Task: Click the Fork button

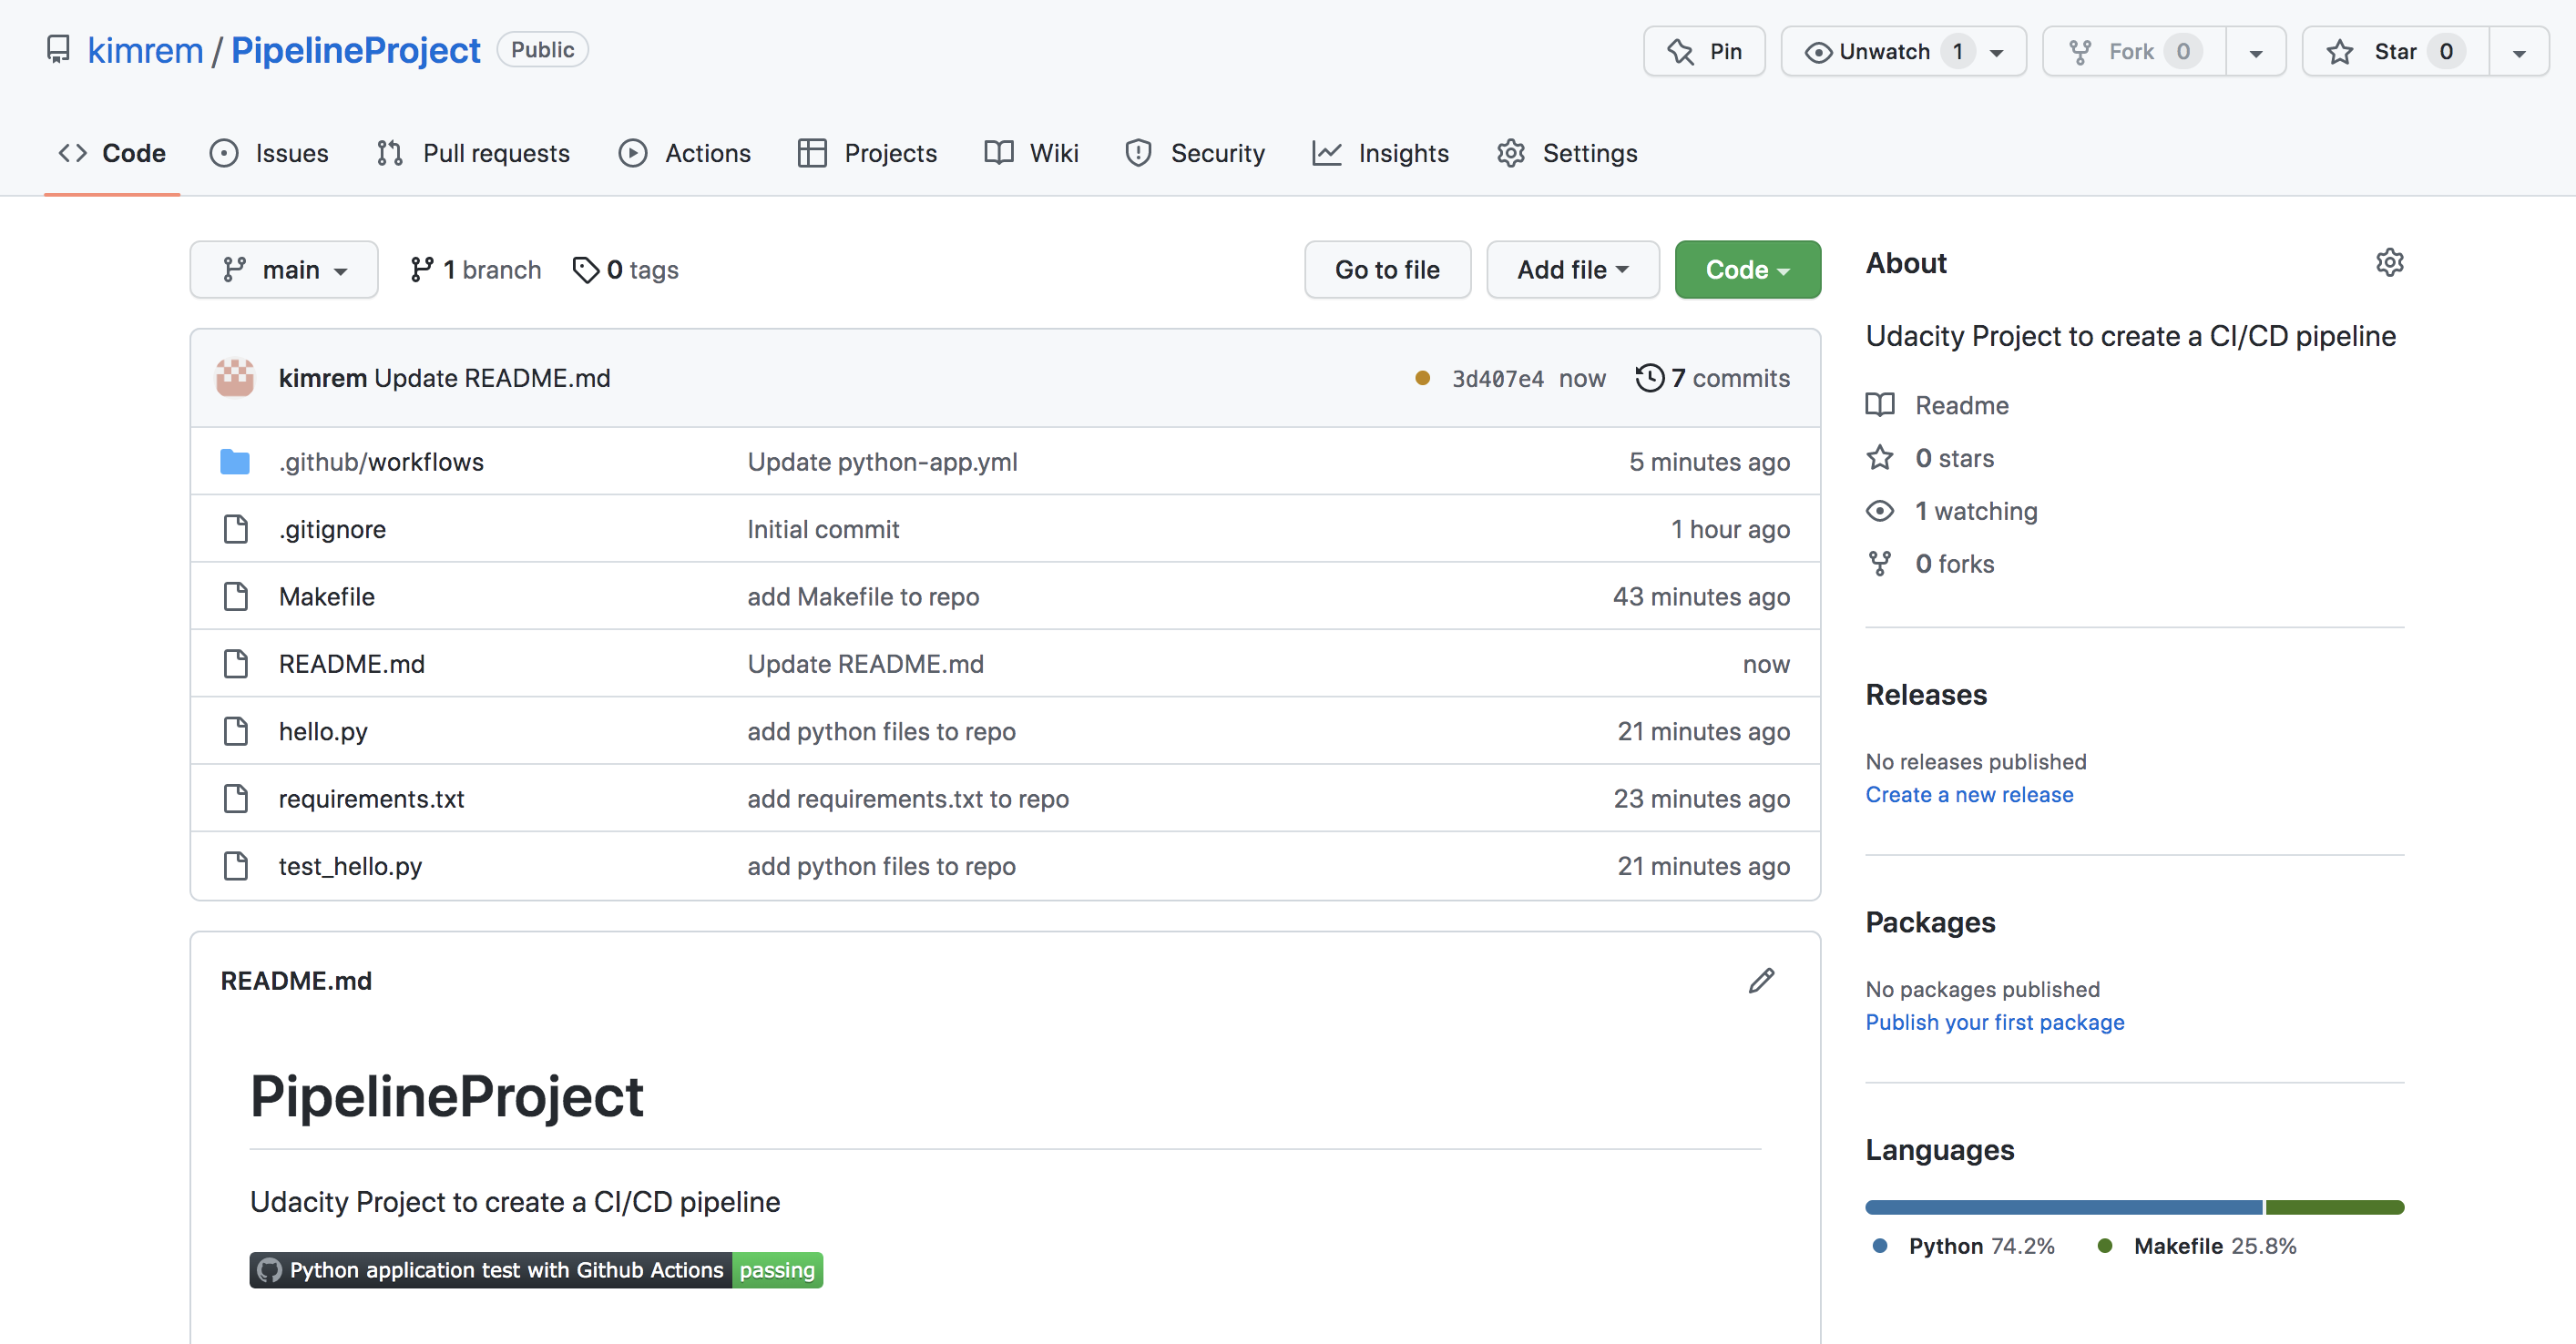Action: tap(2134, 51)
